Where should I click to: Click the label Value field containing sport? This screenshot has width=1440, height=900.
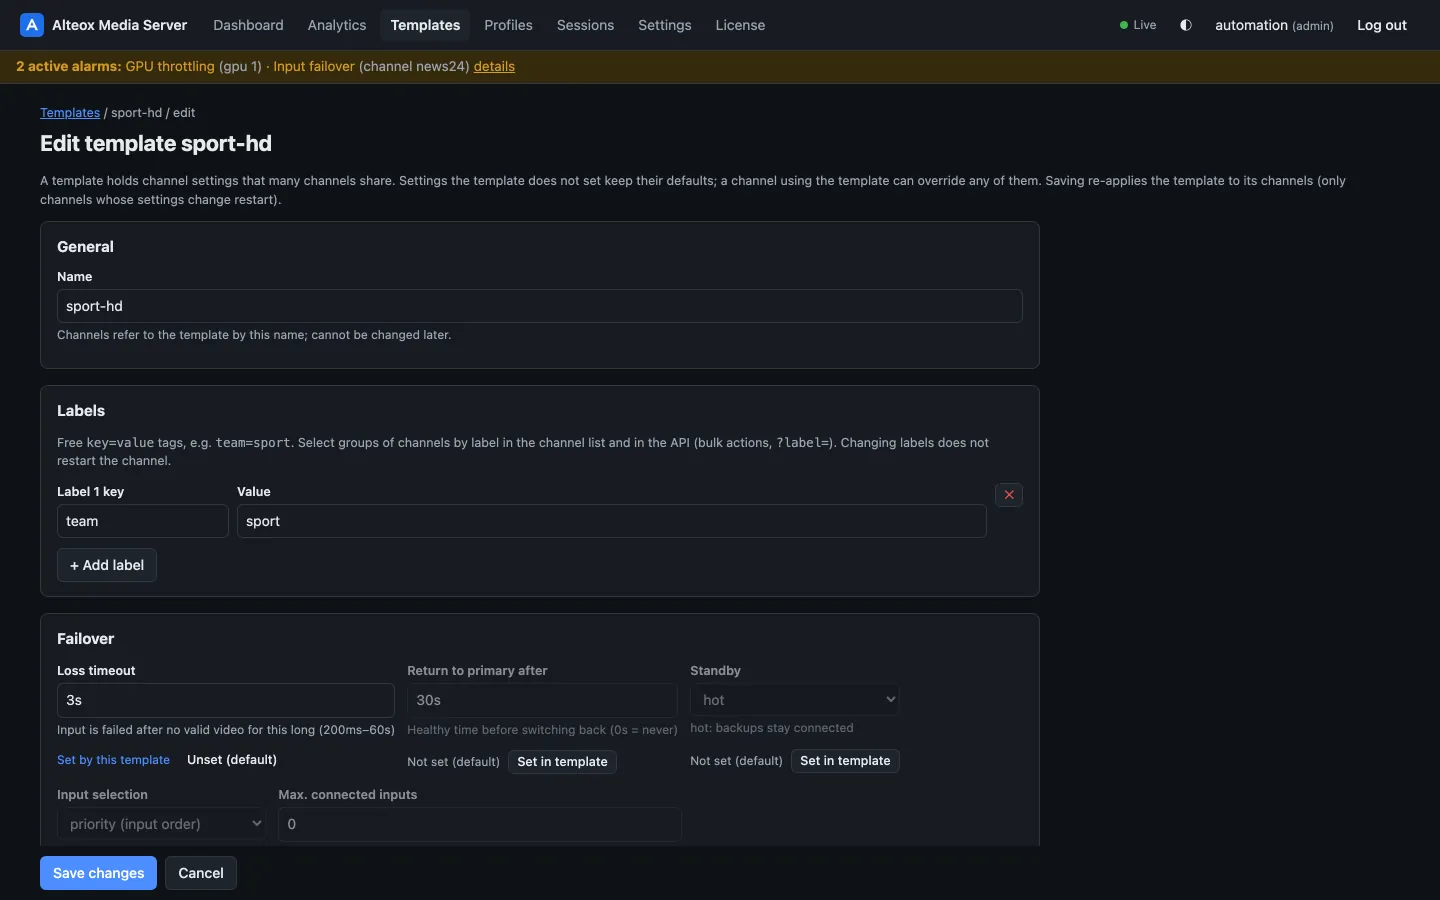[611, 521]
